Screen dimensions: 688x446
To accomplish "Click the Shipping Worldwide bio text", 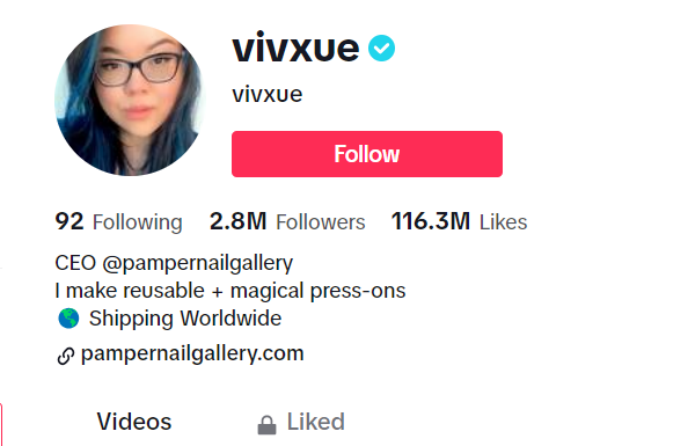I will pyautogui.click(x=185, y=318).
